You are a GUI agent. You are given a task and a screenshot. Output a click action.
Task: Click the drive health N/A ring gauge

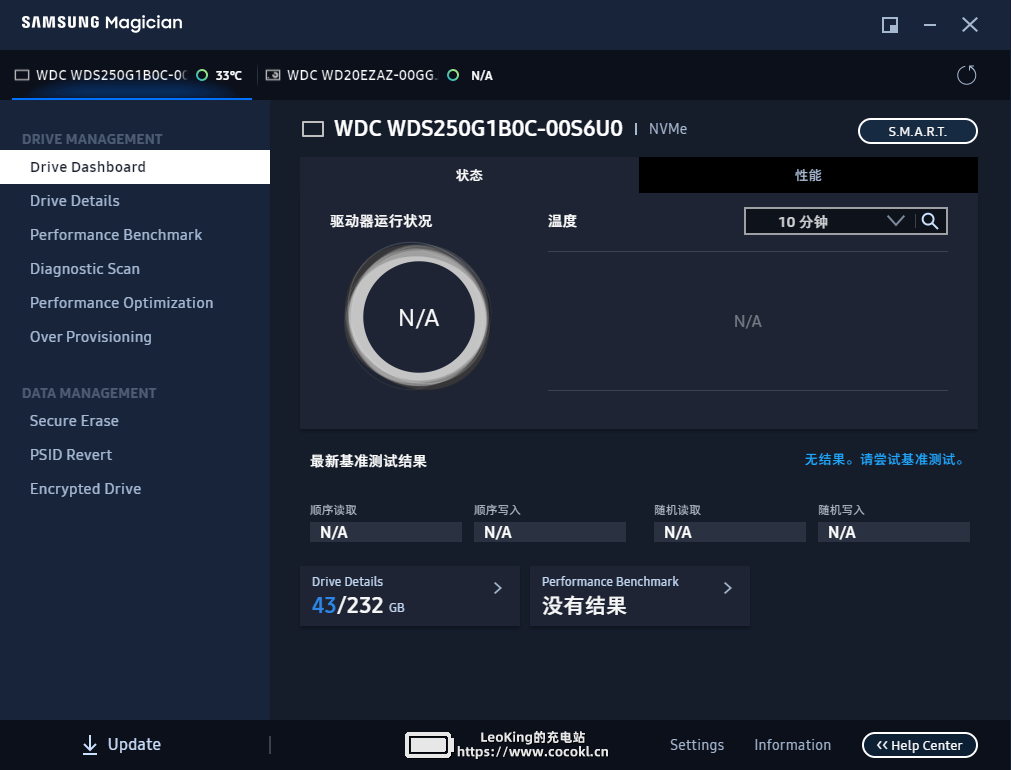pos(418,317)
